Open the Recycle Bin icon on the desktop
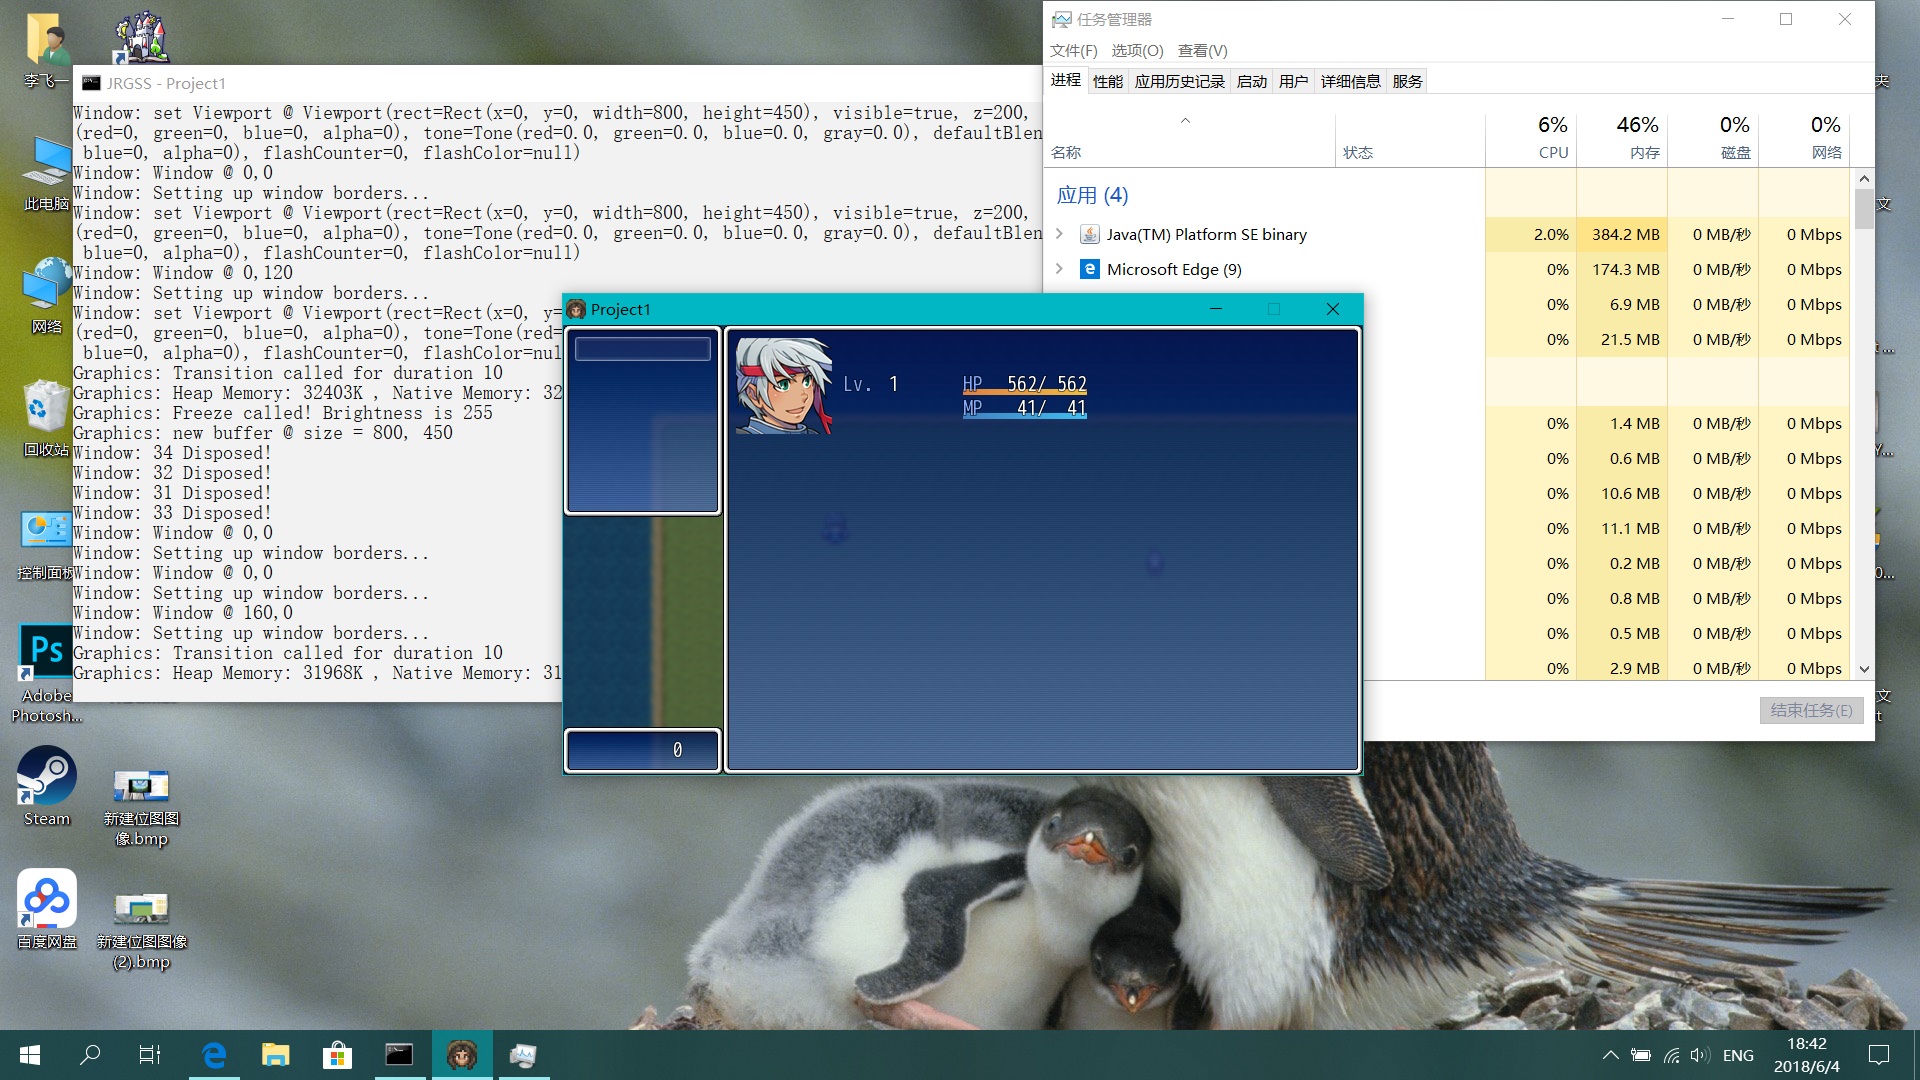 coord(46,418)
